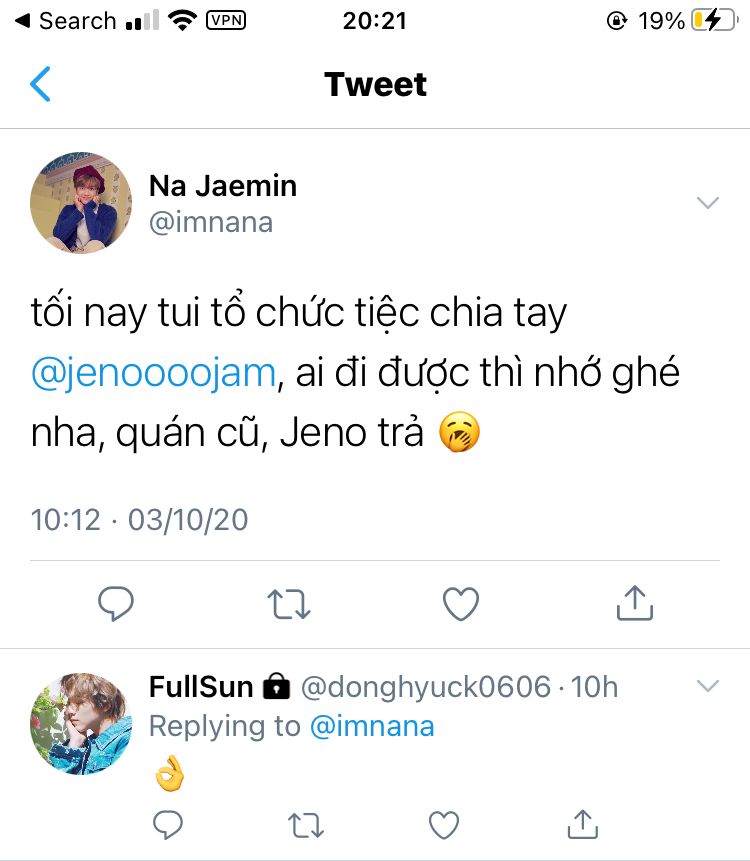Retweet Na Jaemin's tweet
Viewport: 750px width, 861px height.
[x=289, y=603]
